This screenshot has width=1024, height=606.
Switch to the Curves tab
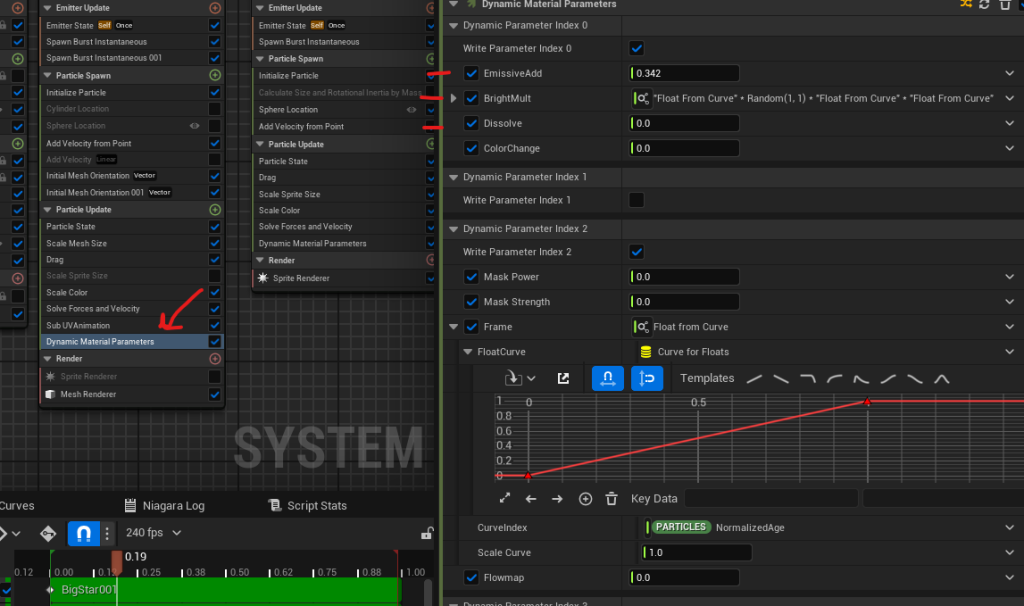pyautogui.click(x=17, y=505)
